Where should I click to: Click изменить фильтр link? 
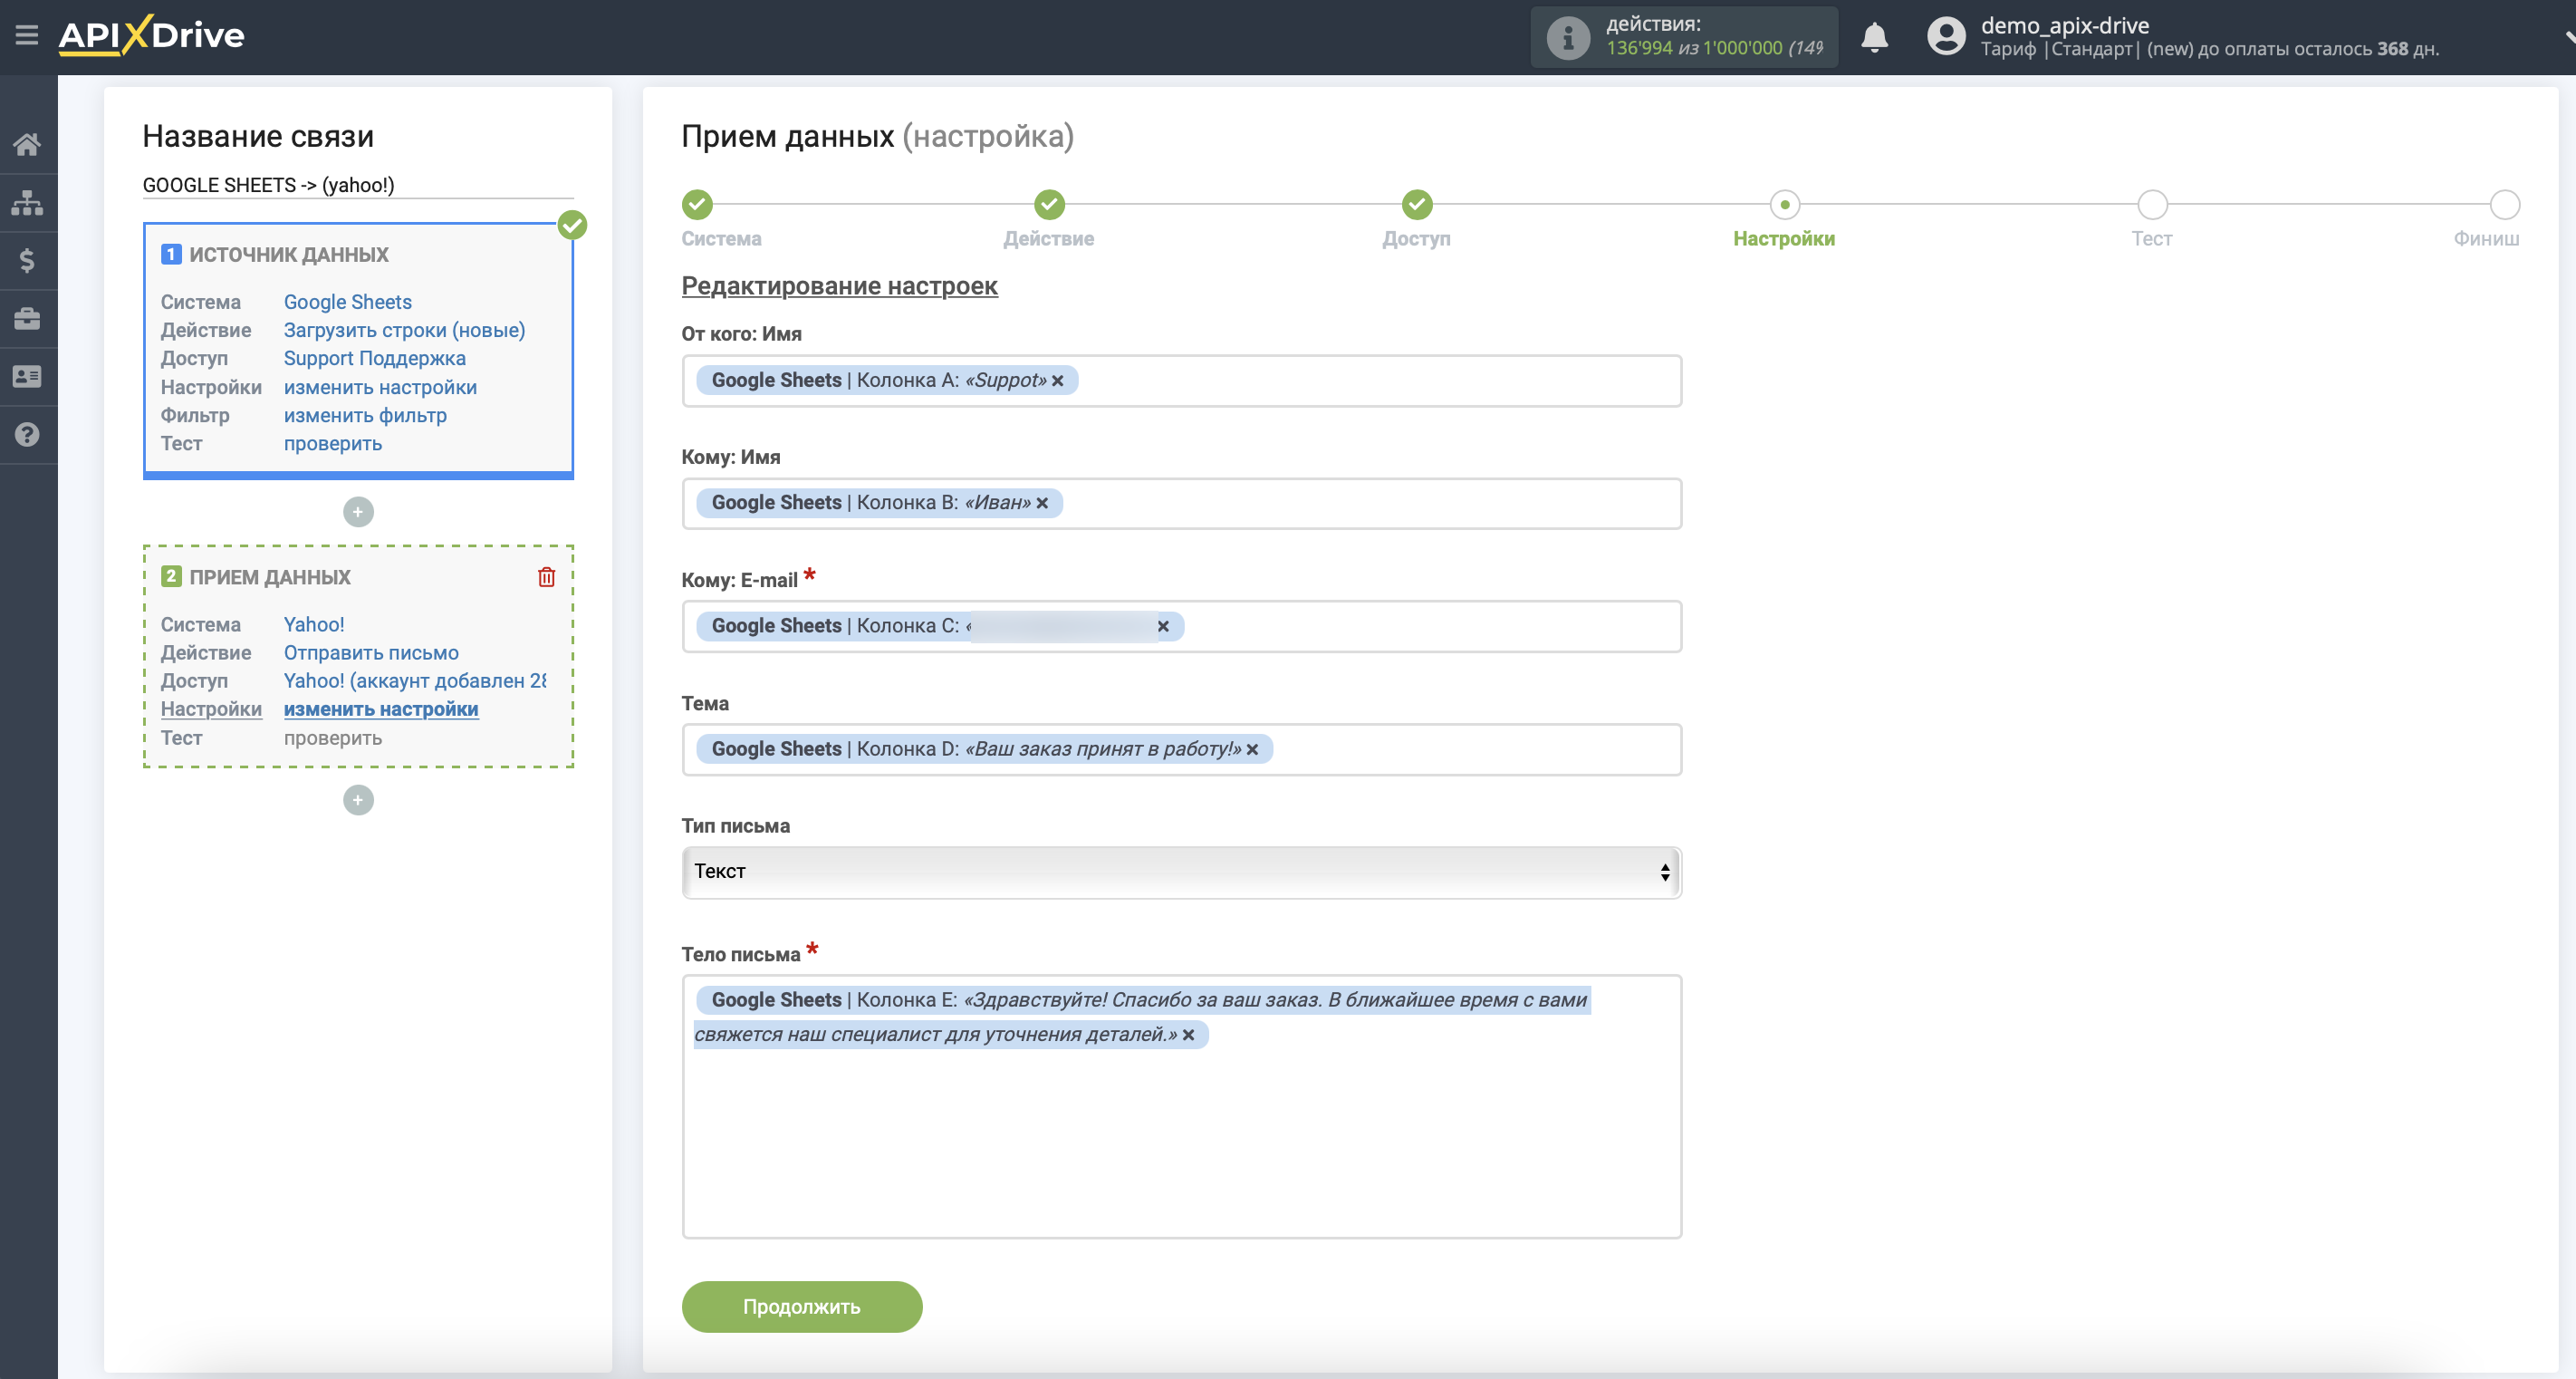pos(365,415)
